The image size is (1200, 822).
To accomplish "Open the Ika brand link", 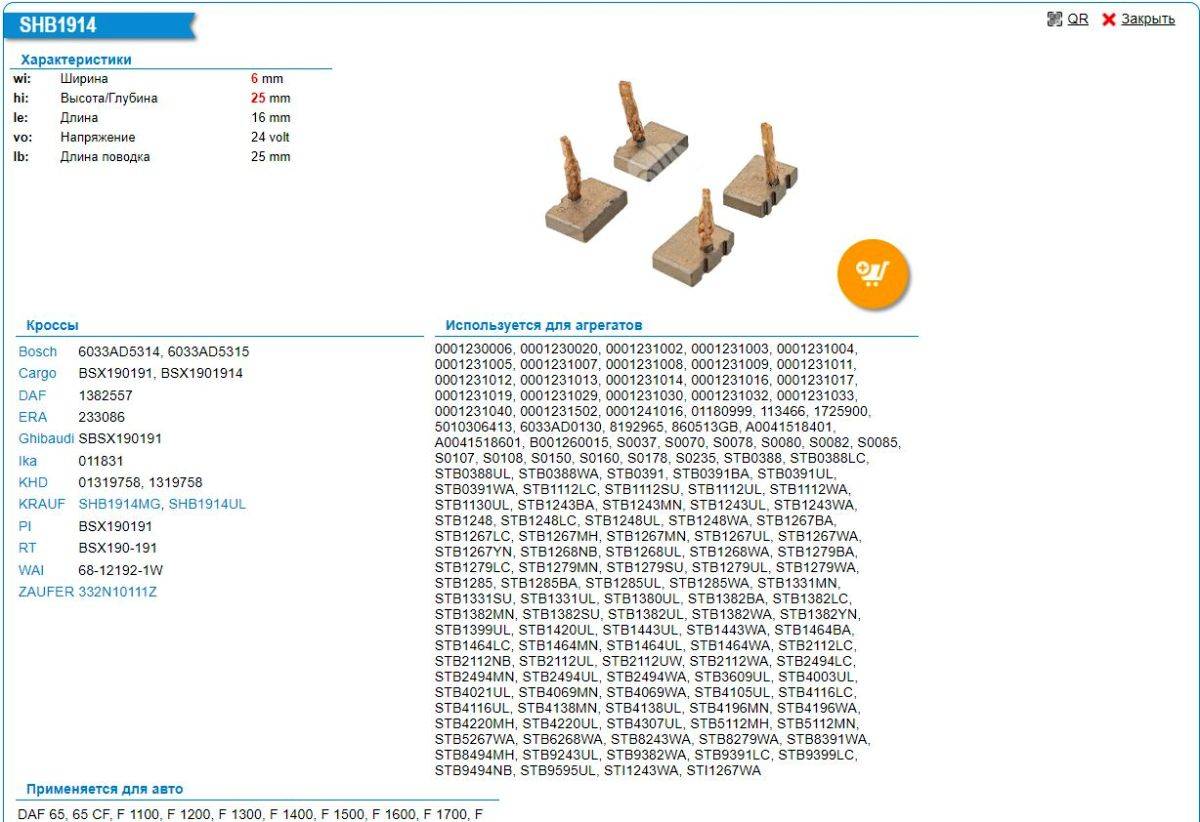I will coord(28,461).
